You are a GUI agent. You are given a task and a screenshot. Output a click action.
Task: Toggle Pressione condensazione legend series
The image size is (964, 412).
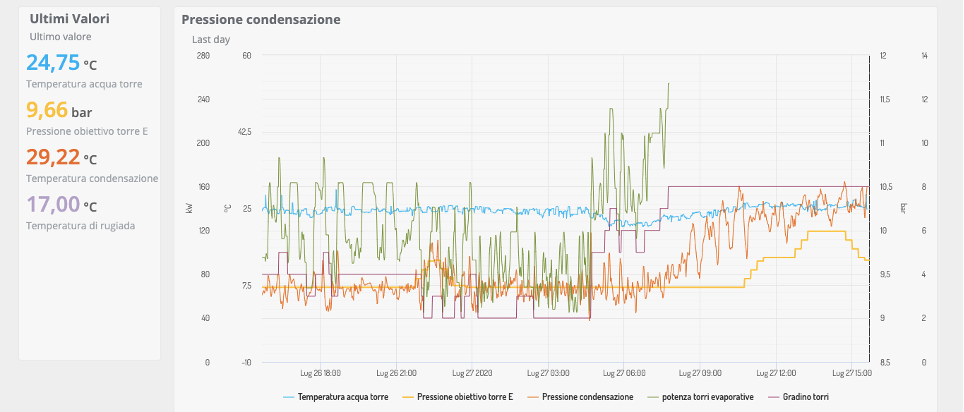pos(580,397)
